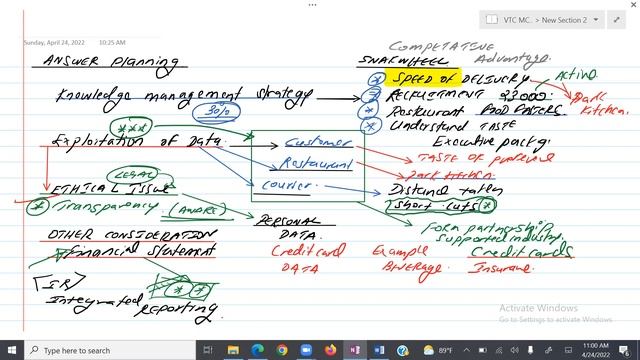This screenshot has width=640, height=360.
Task: Open the three-dots menu at top center
Action: coord(312,5)
